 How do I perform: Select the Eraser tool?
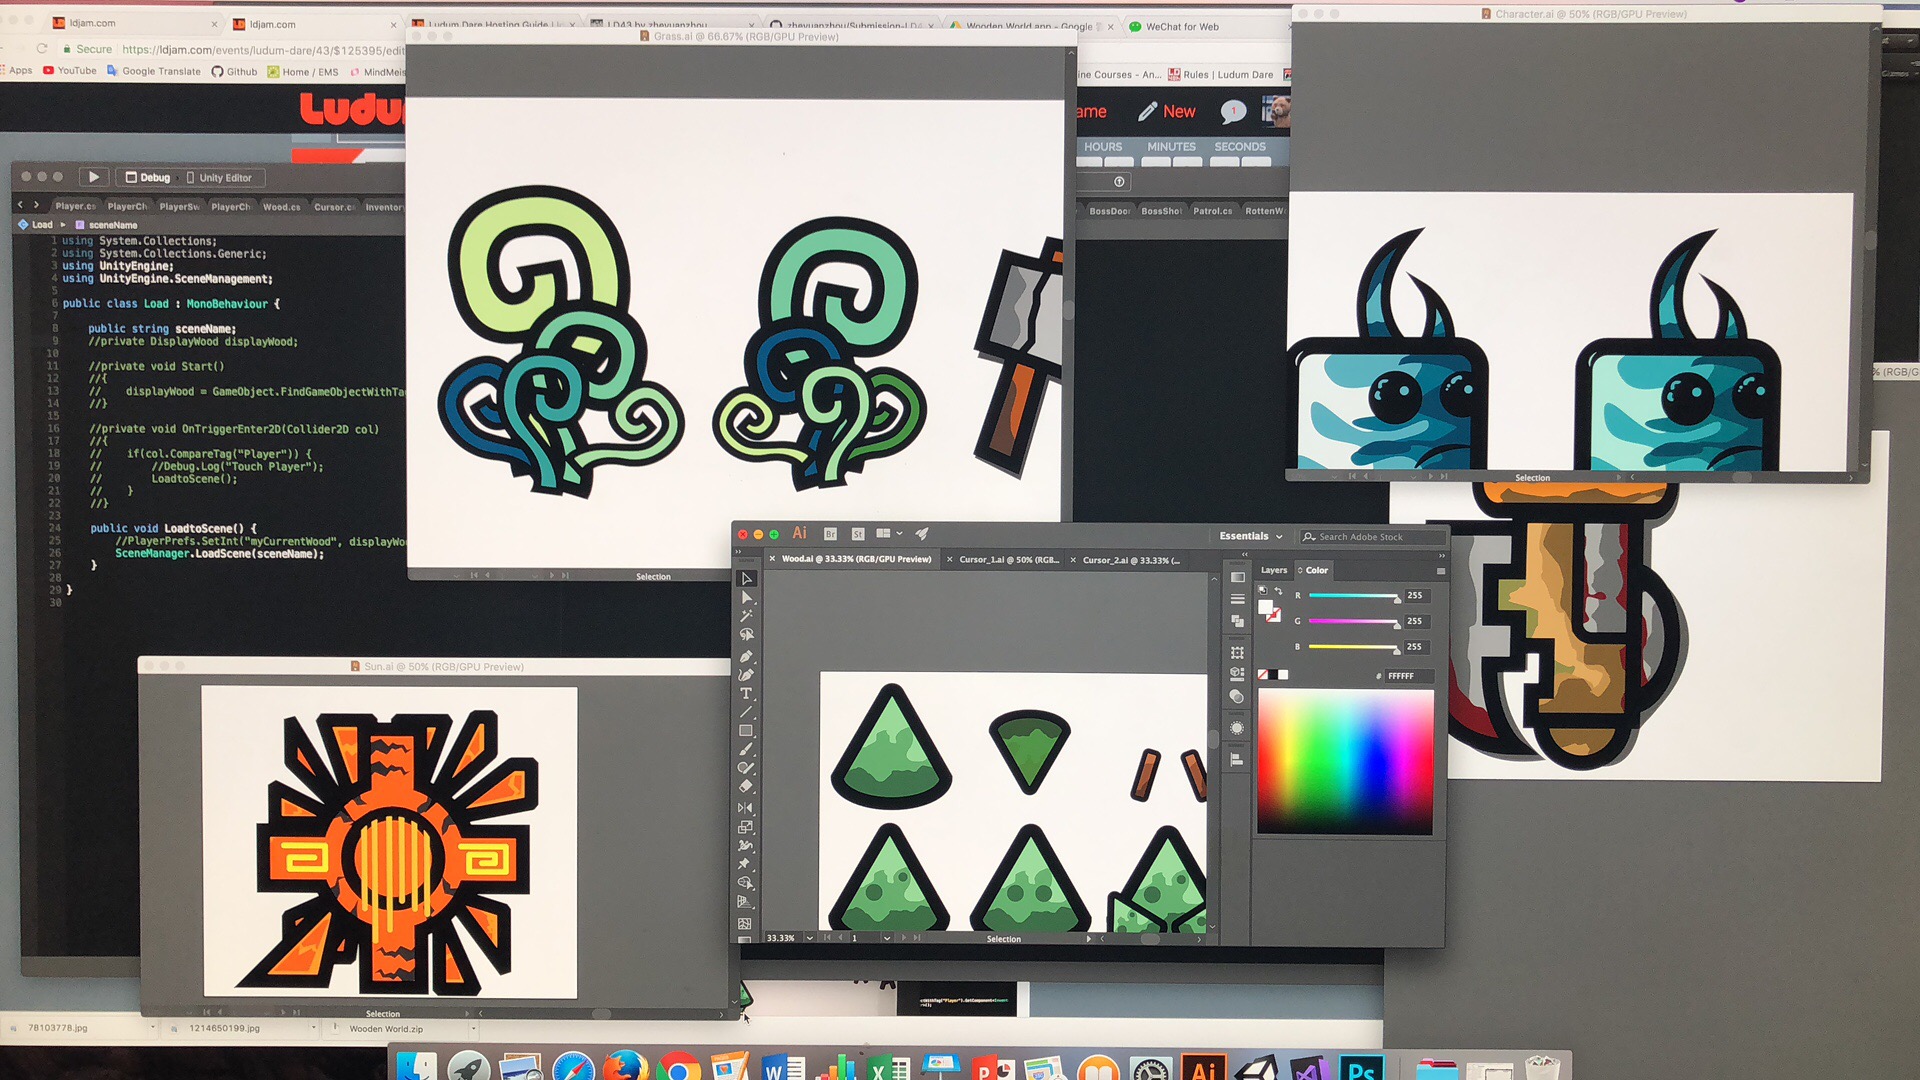(x=746, y=786)
